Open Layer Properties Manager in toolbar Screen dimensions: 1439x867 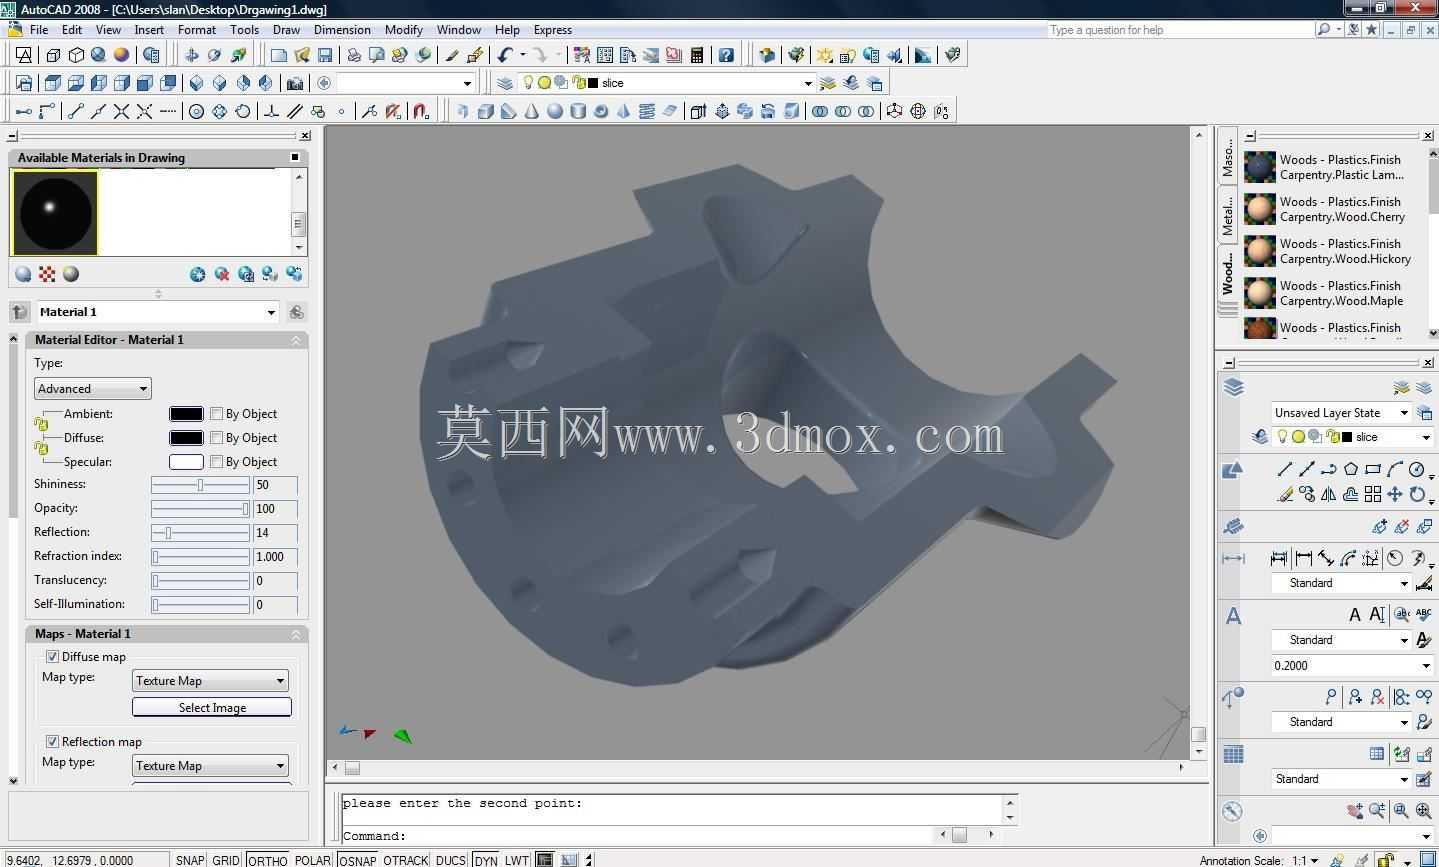(505, 83)
